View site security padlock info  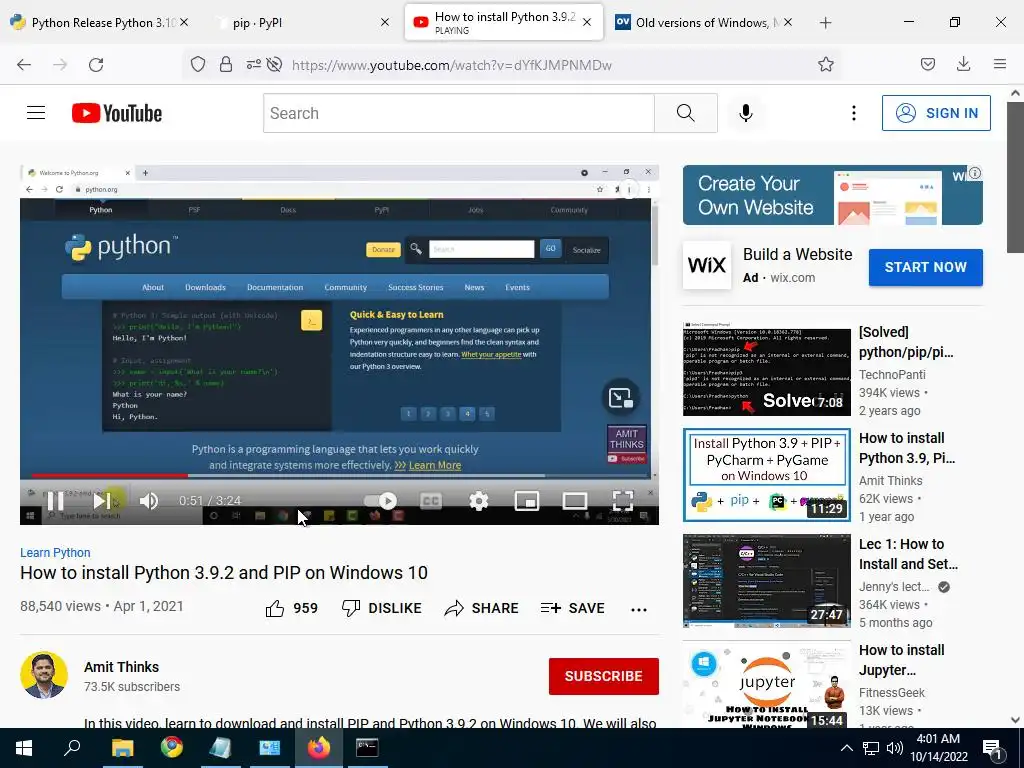[x=226, y=64]
